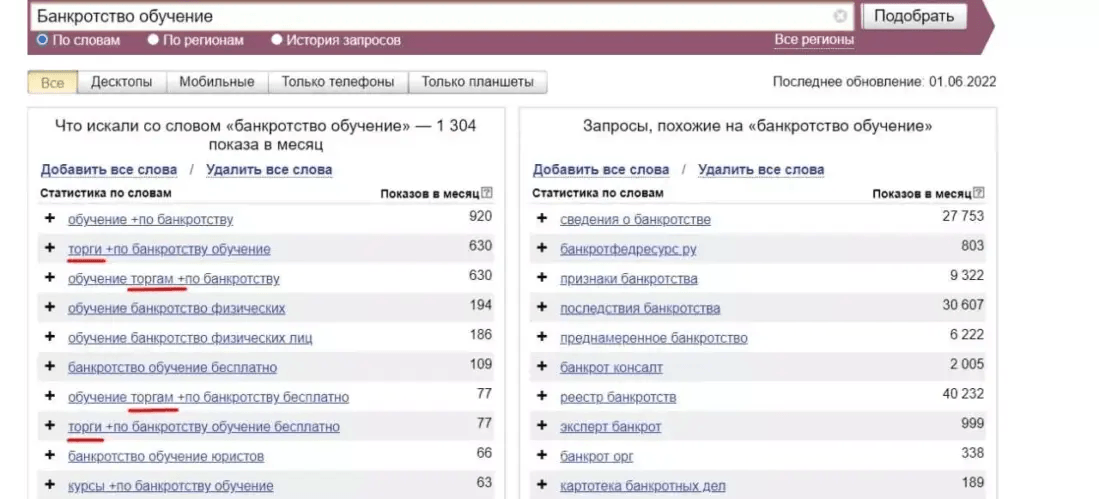Open the 'реестр банкротств' keyword link
1099x499 pixels.
618,397
